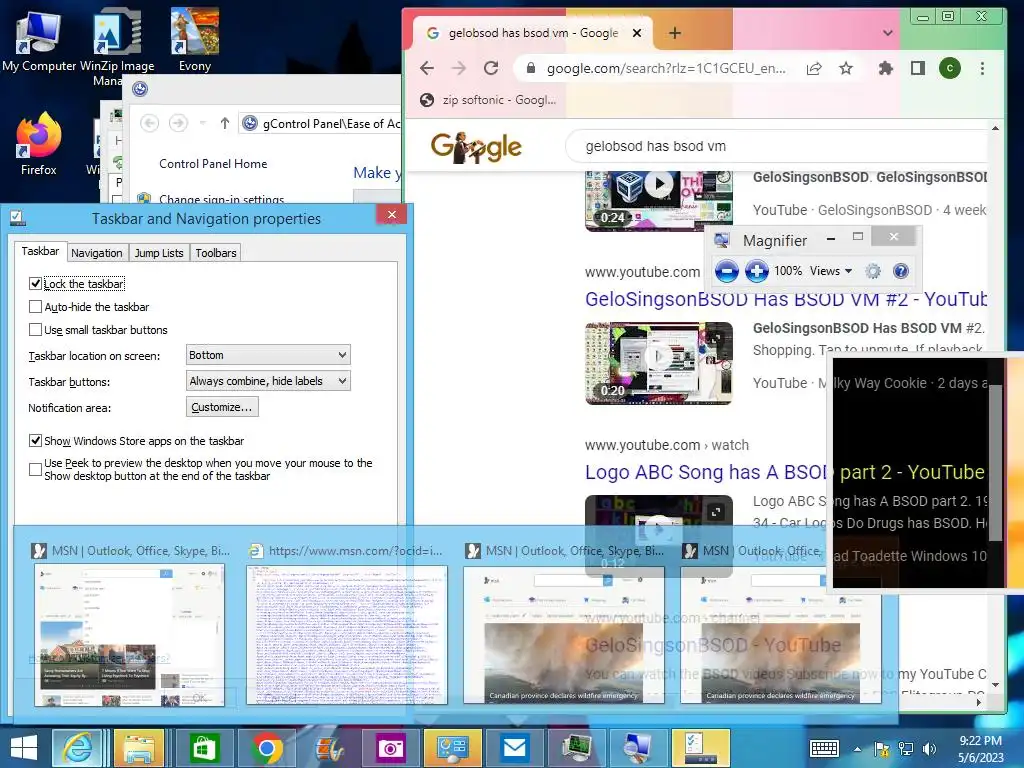Toggle Chrome side panel icon
The image size is (1024, 768).
[918, 68]
